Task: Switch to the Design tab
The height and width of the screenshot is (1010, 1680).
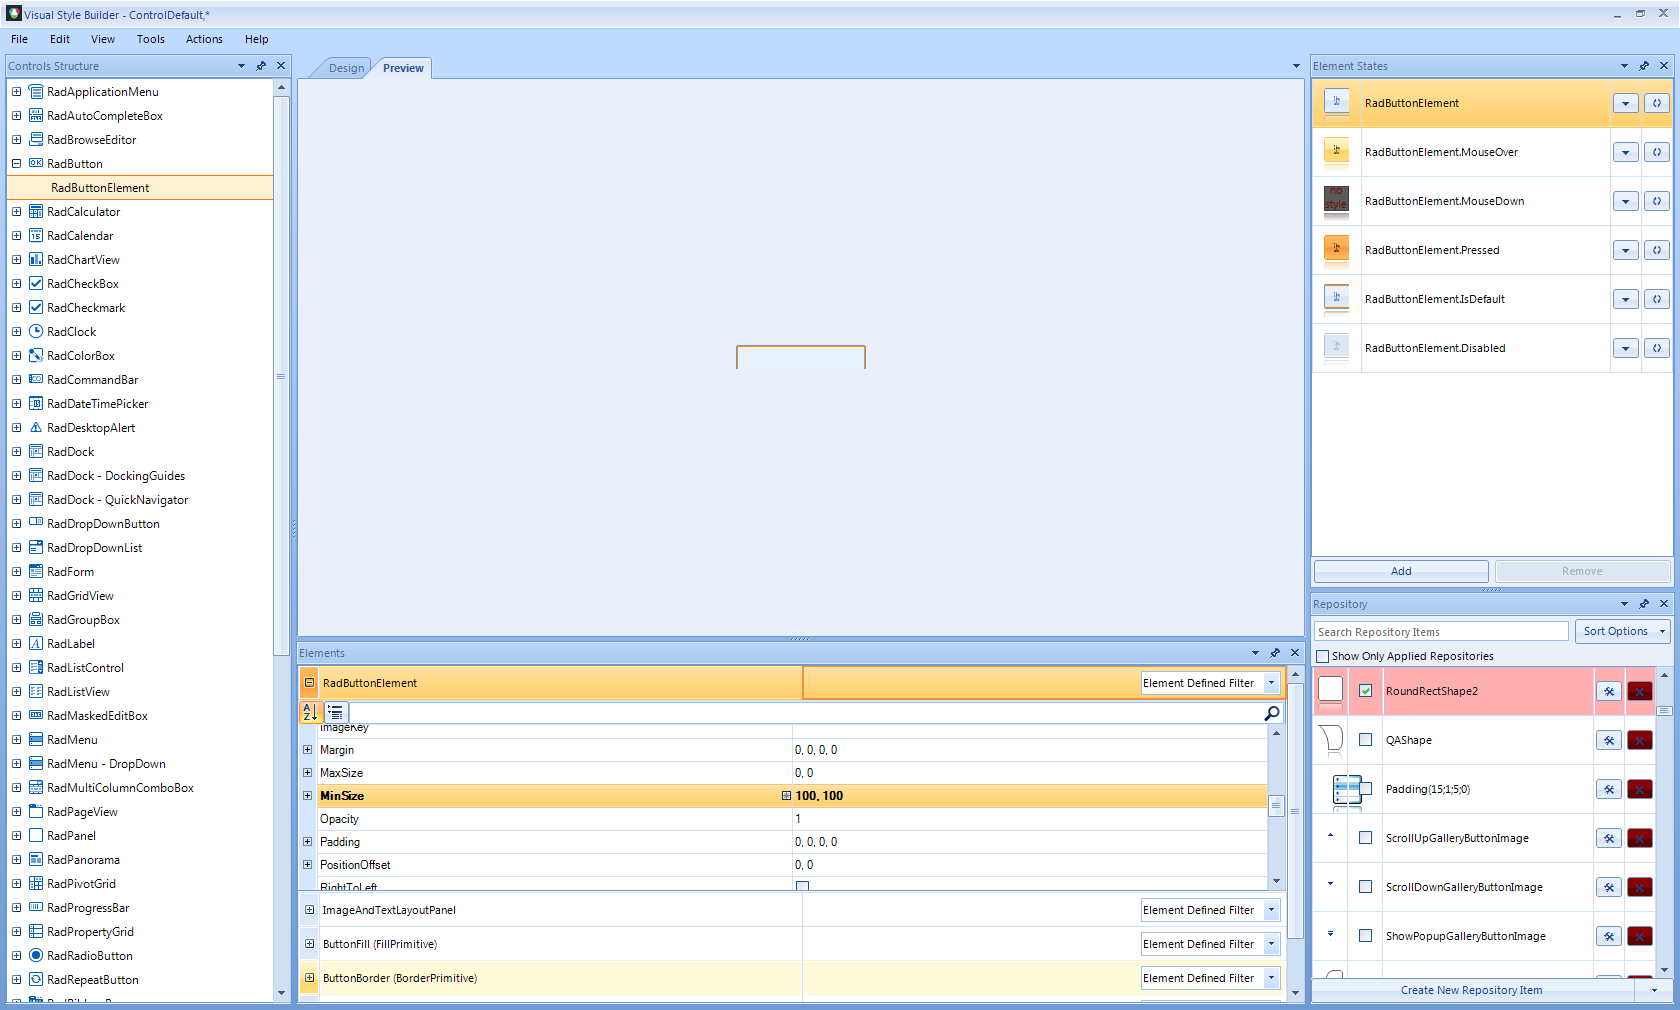Action: (346, 68)
